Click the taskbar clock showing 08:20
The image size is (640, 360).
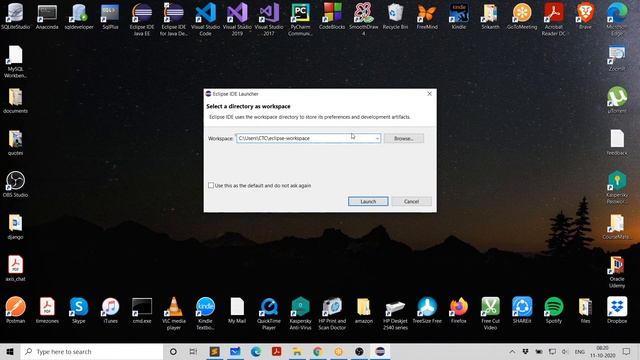(602, 351)
